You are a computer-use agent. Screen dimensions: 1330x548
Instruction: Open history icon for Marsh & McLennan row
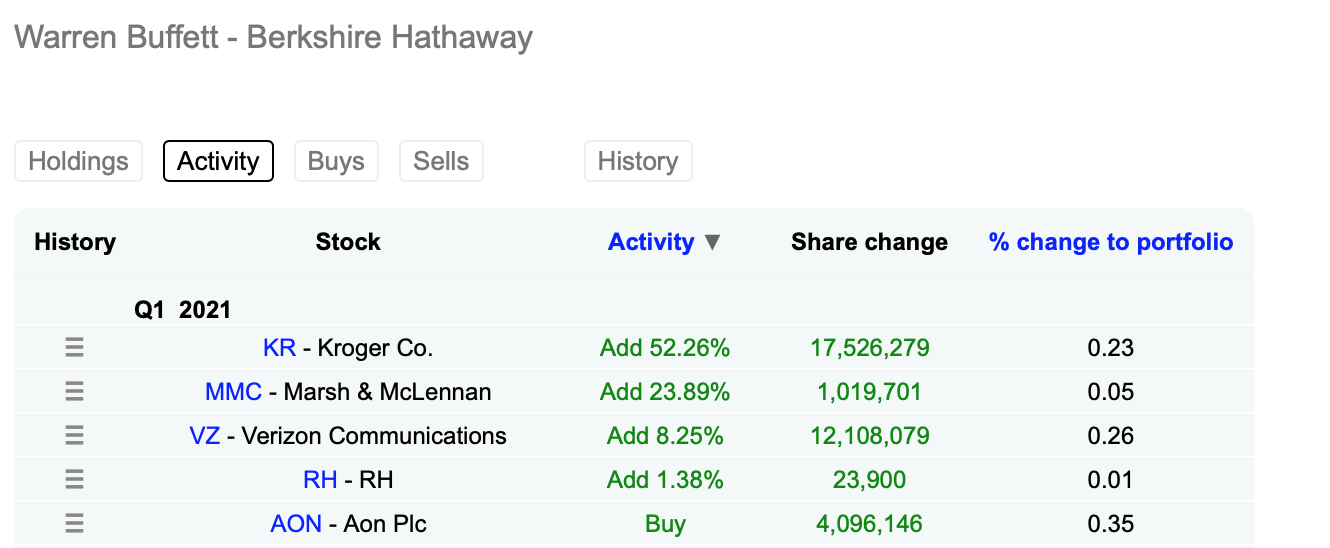coord(74,392)
